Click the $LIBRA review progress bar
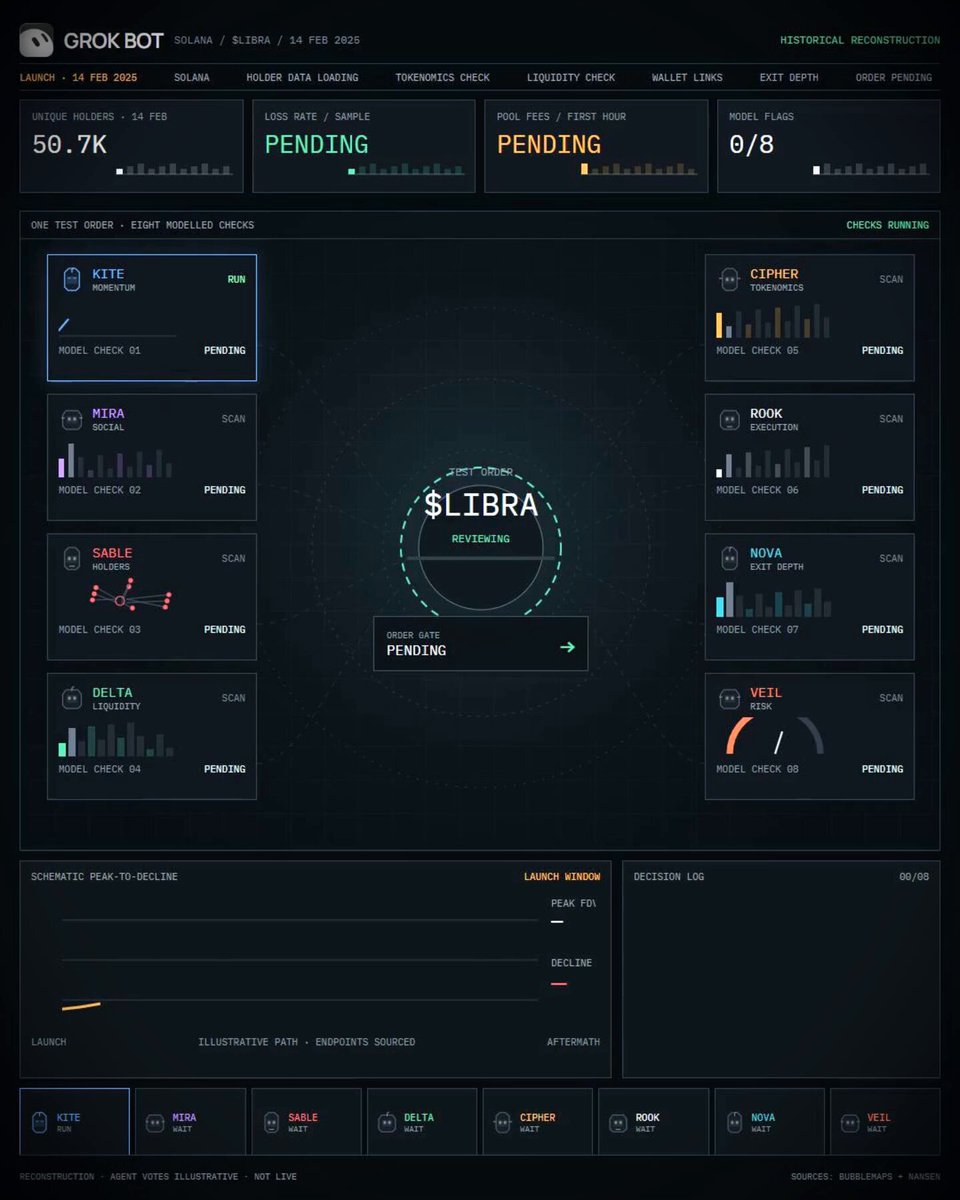 [x=481, y=558]
